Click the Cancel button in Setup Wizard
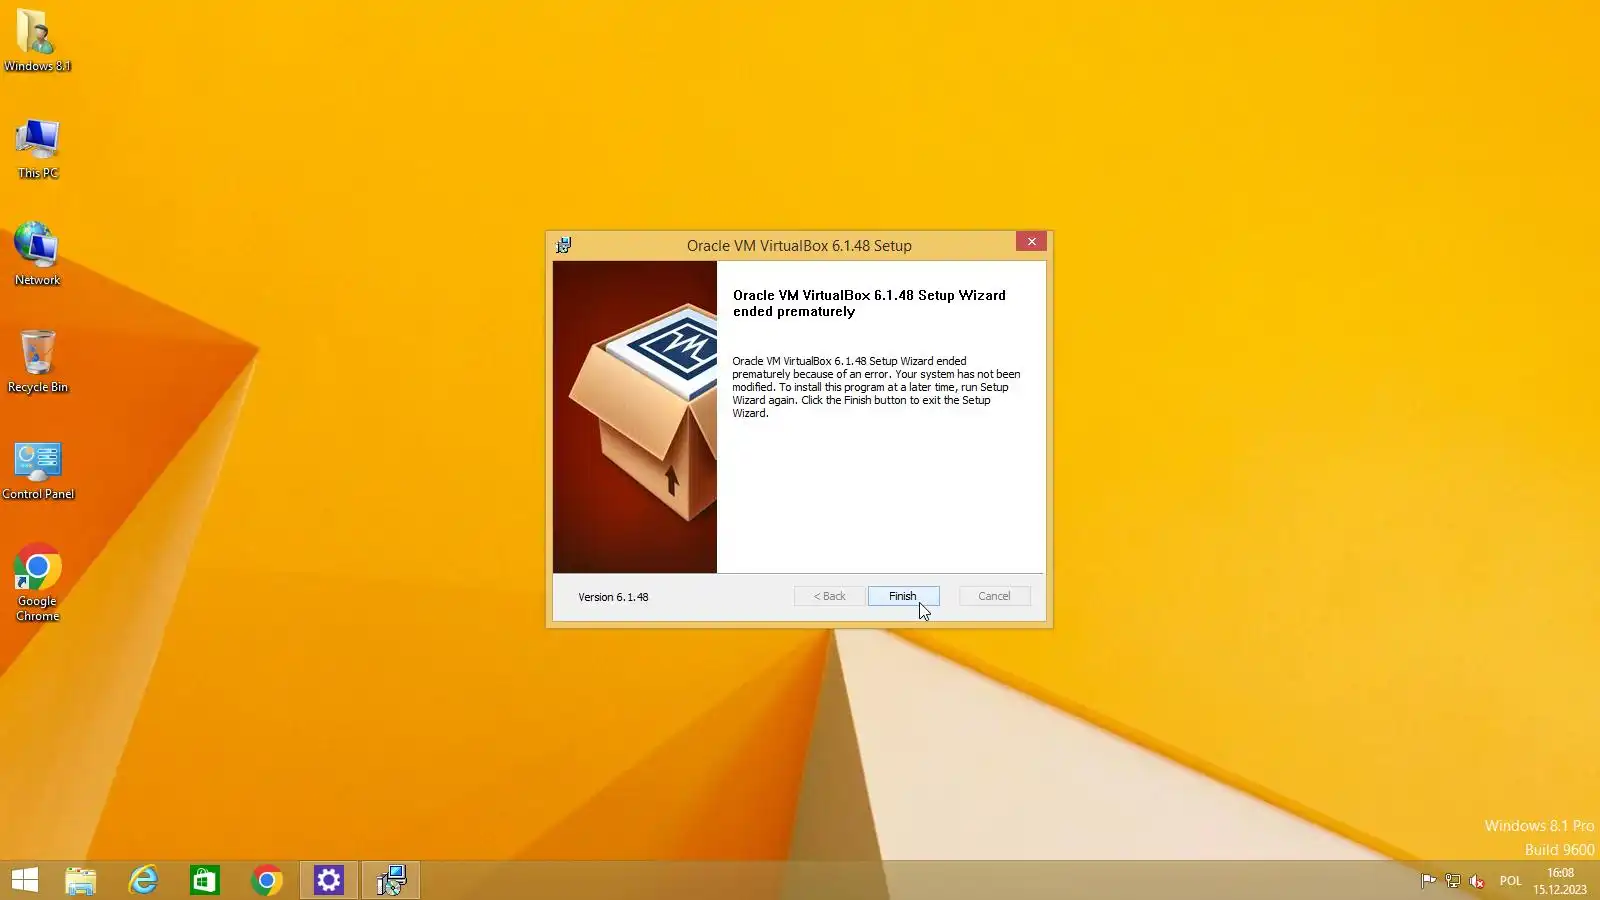Screen dimensions: 1600x900 994,596
